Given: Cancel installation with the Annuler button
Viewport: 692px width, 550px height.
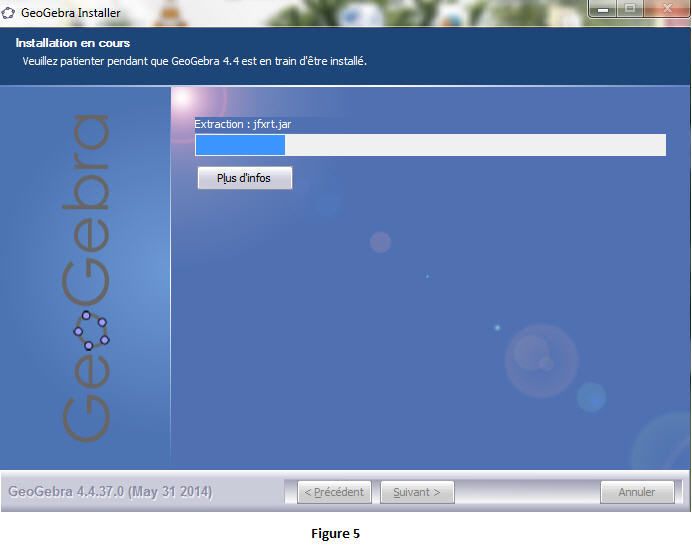Looking at the screenshot, I should [637, 492].
